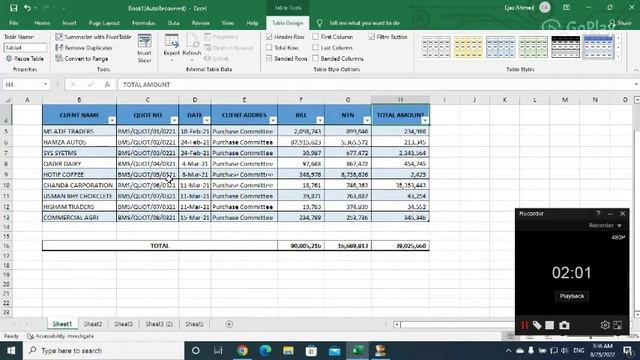The height and width of the screenshot is (360, 640).
Task: Enable the Last Column checkbox
Action: click(316, 48)
